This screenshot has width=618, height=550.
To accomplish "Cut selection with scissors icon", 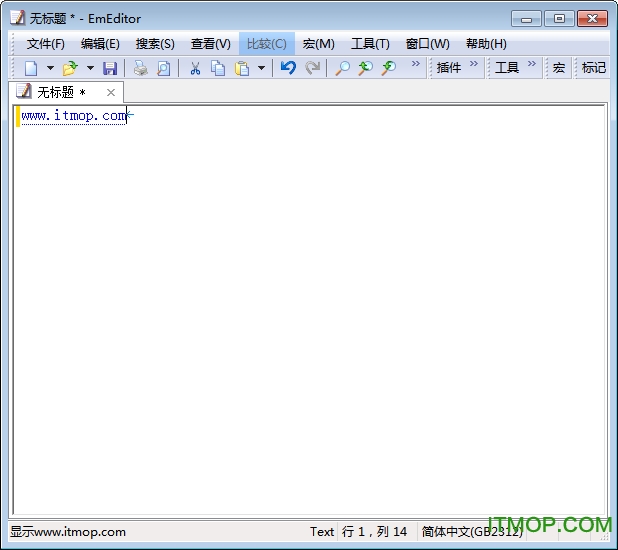I will click(x=195, y=68).
